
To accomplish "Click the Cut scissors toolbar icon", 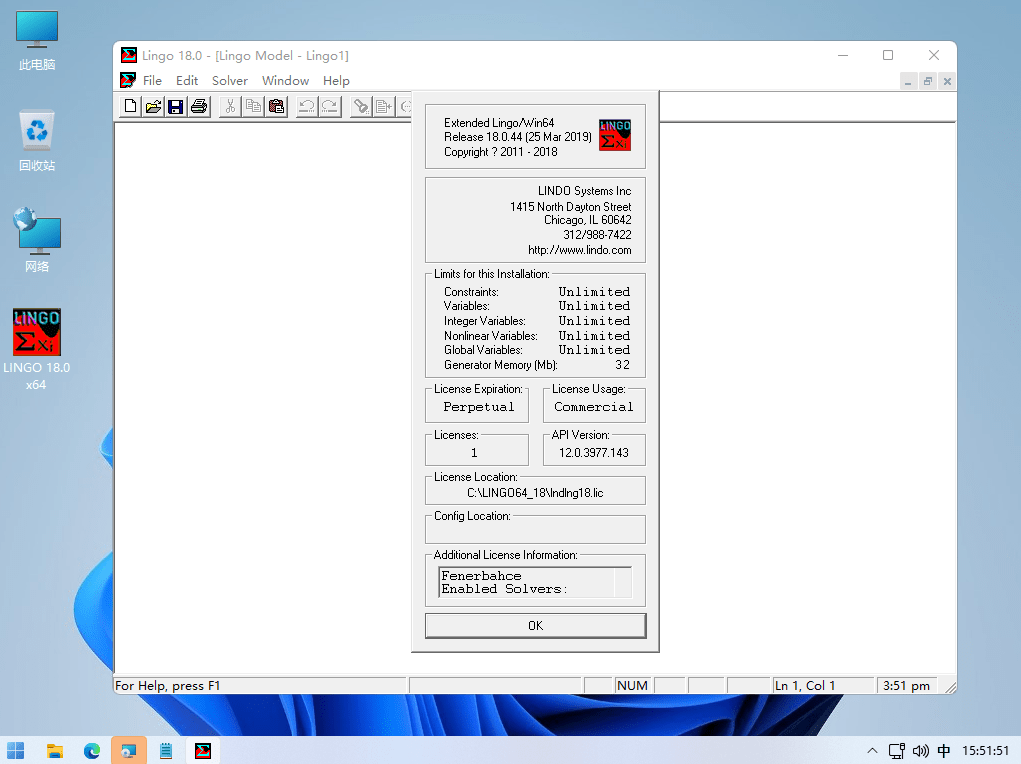I will tap(230, 106).
